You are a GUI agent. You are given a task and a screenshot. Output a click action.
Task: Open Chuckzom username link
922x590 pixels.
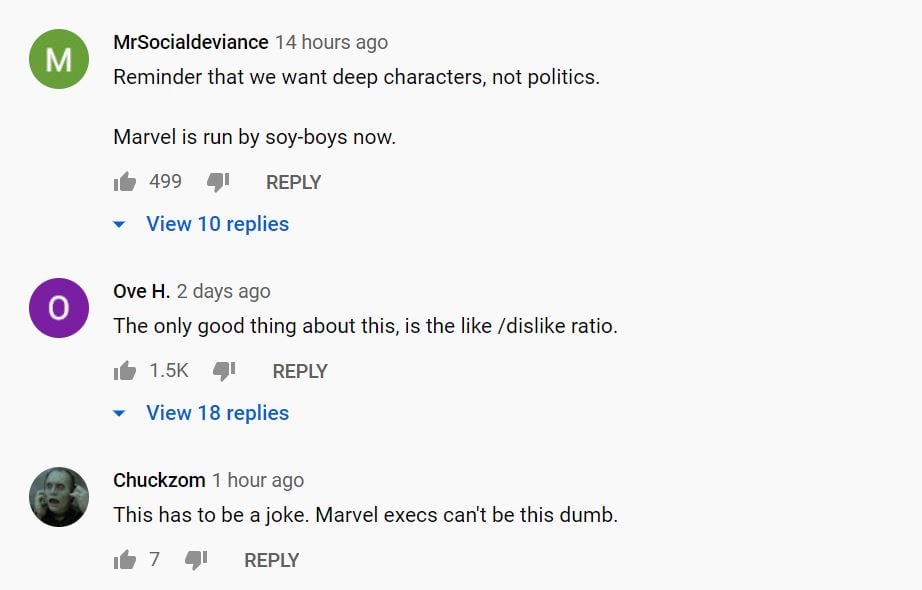[159, 480]
